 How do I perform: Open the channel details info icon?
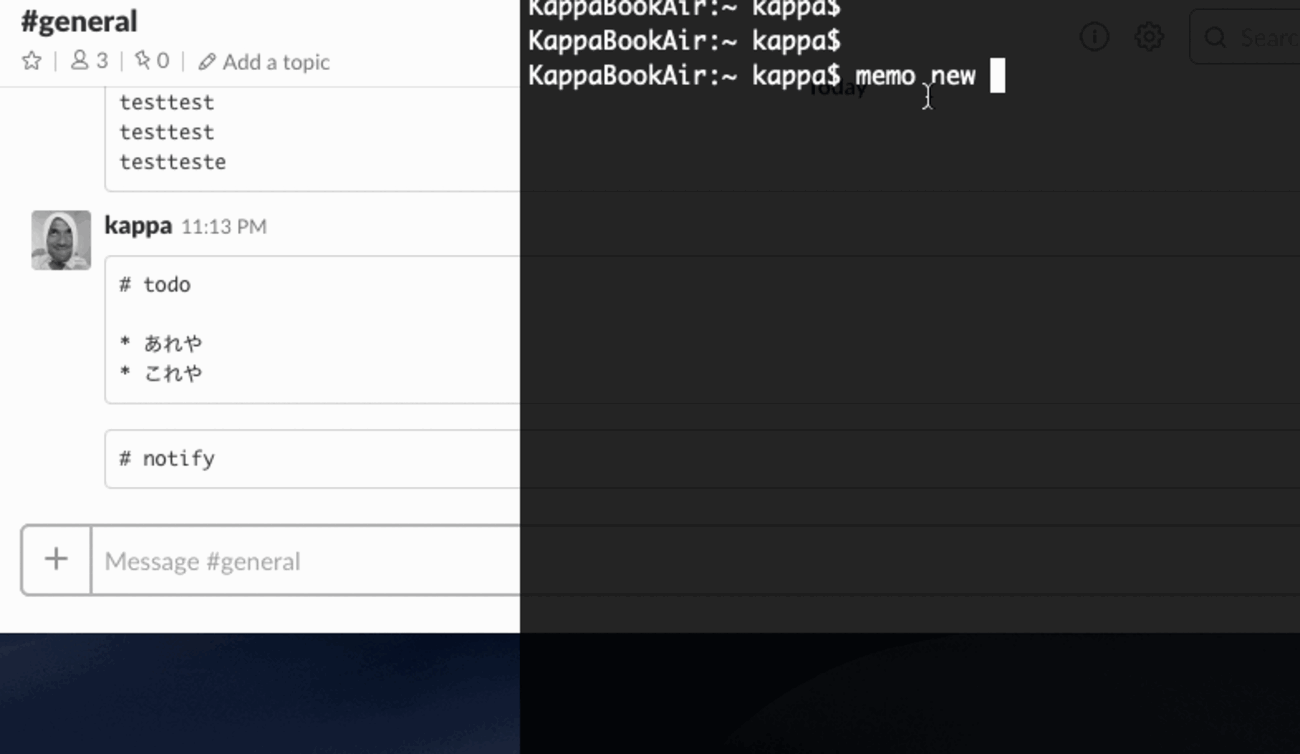pos(1094,37)
